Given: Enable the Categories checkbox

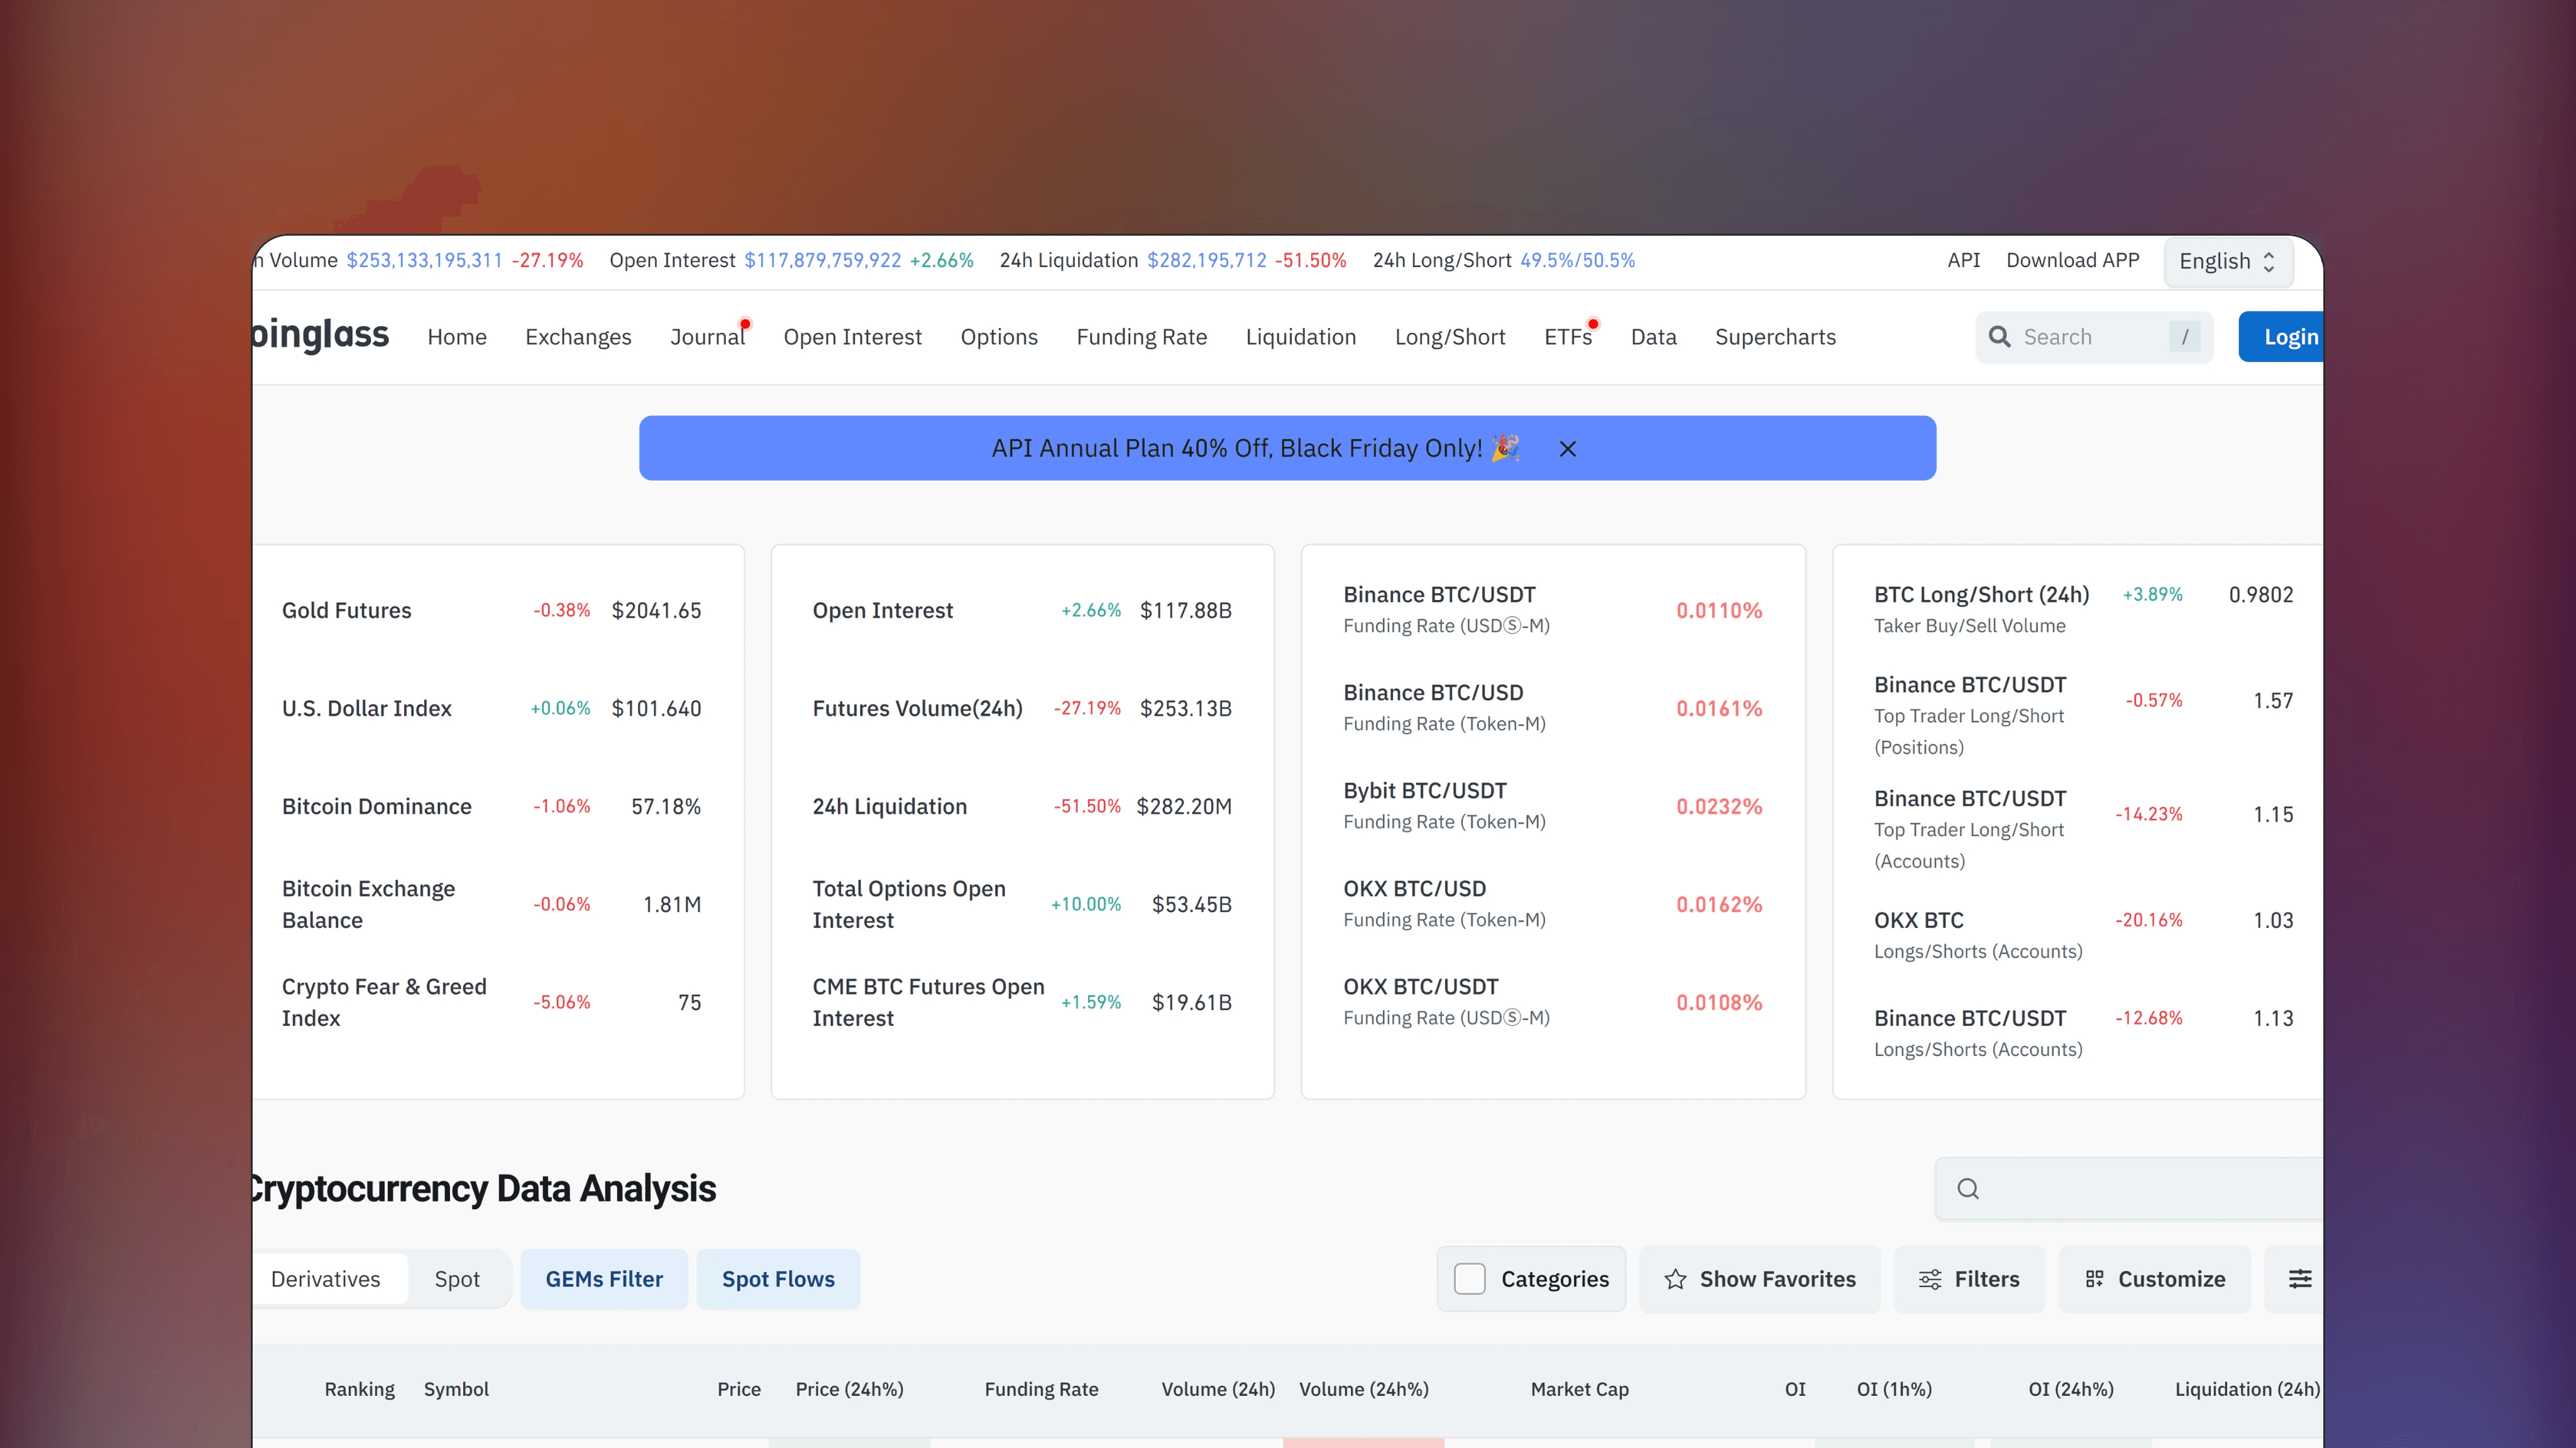Looking at the screenshot, I should (1470, 1278).
